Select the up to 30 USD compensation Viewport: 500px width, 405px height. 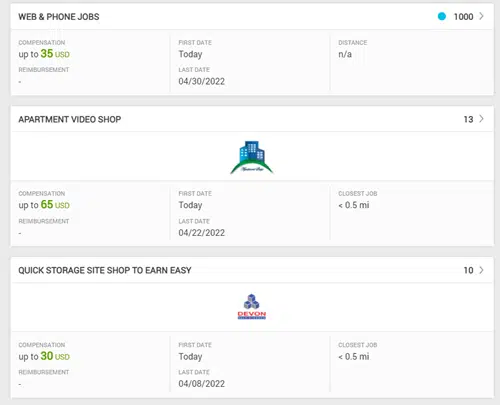[x=44, y=356]
